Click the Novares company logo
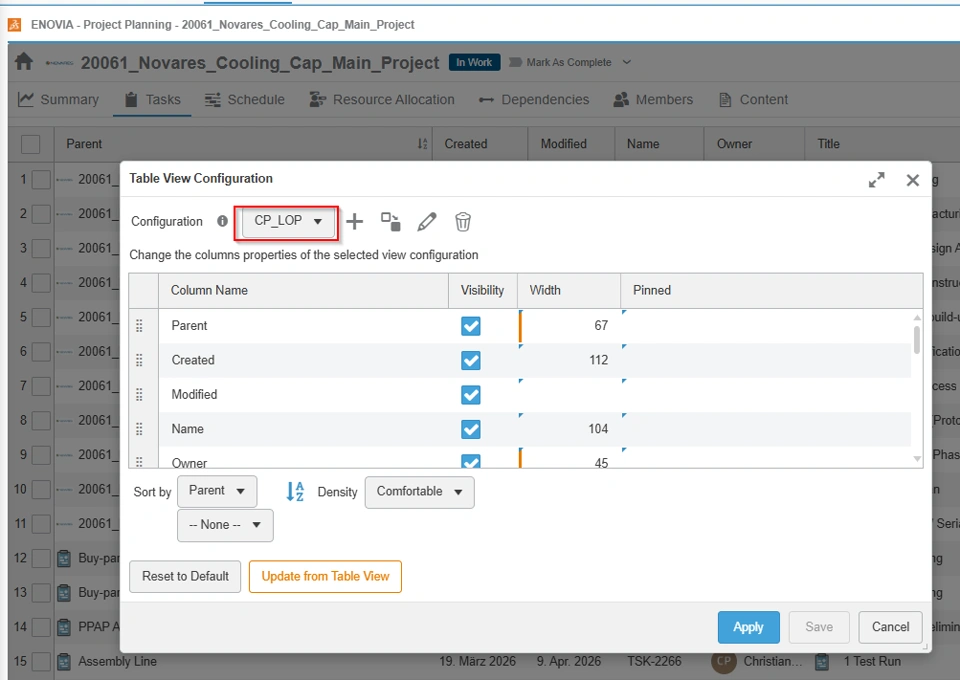Viewport: 960px width, 680px height. tap(59, 62)
